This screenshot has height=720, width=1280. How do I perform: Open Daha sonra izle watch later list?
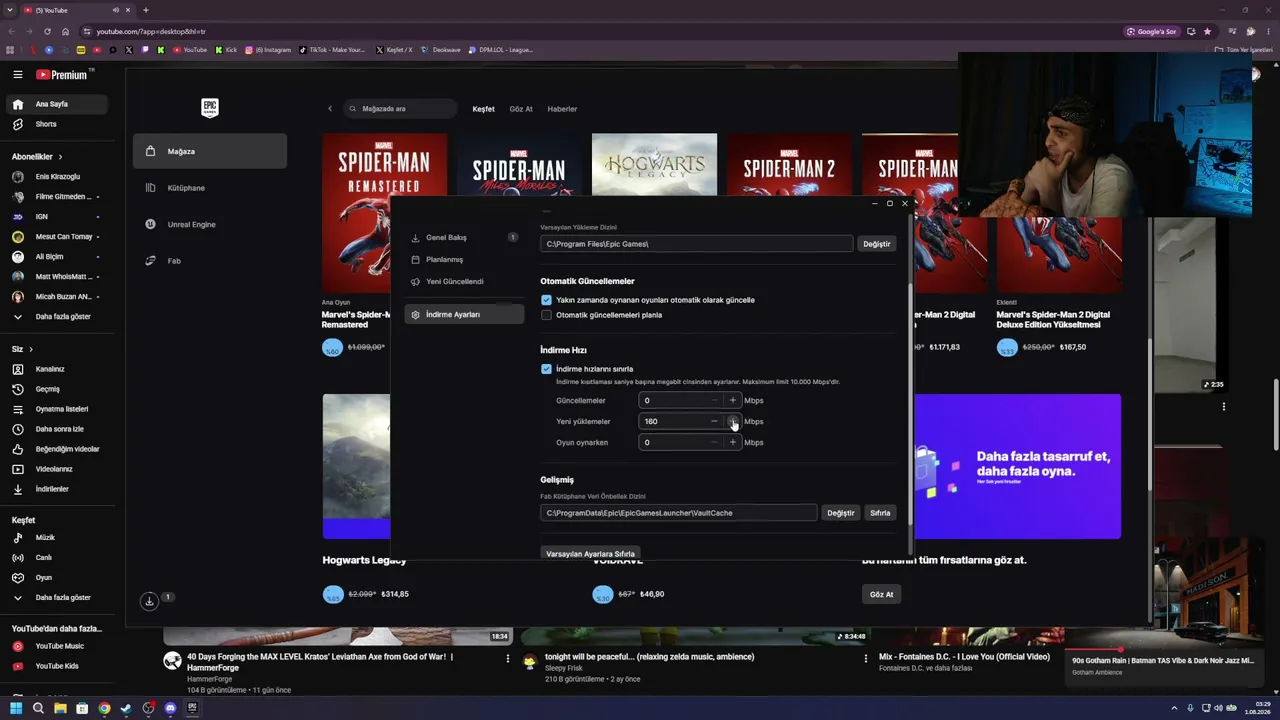click(x=60, y=429)
